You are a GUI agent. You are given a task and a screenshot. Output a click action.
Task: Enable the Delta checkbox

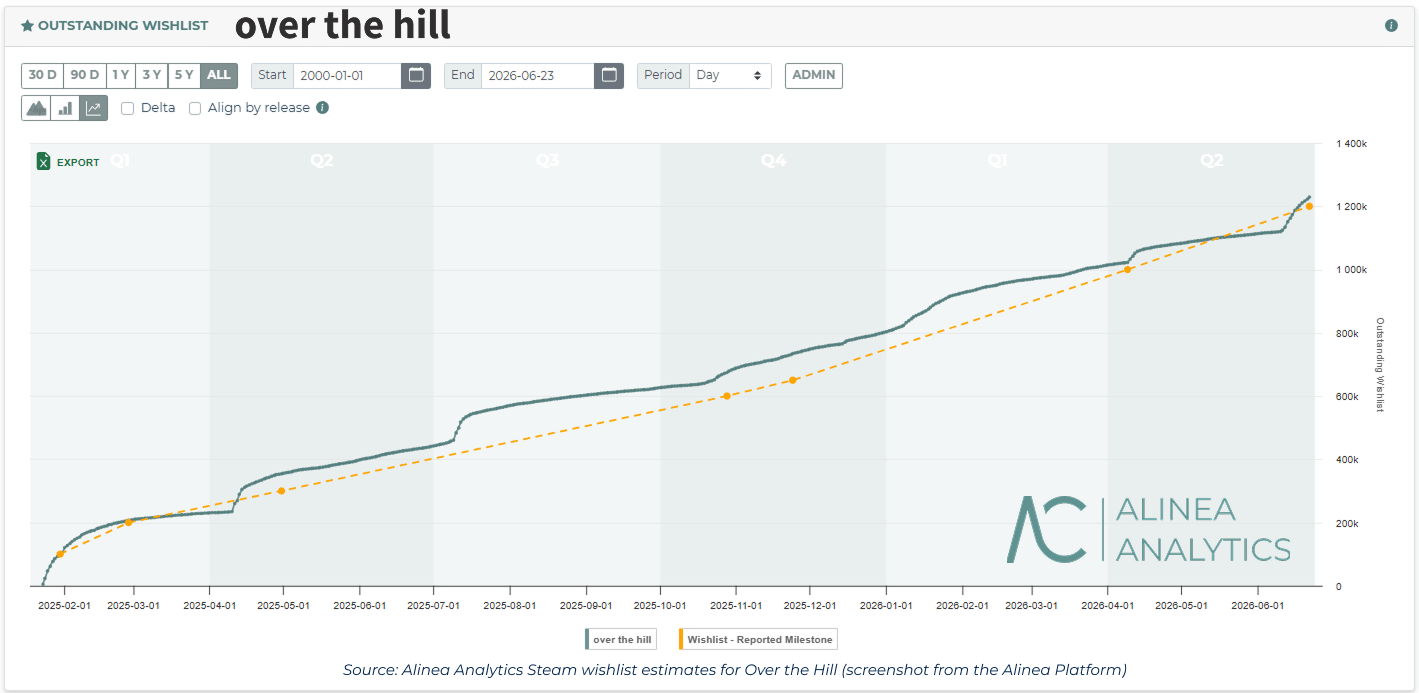[127, 108]
